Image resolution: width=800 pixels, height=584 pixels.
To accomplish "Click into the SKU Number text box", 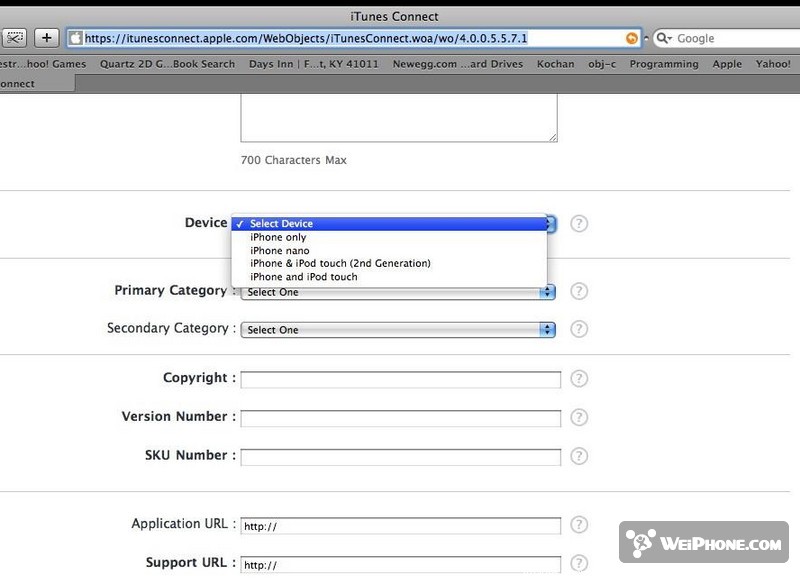I will (400, 457).
